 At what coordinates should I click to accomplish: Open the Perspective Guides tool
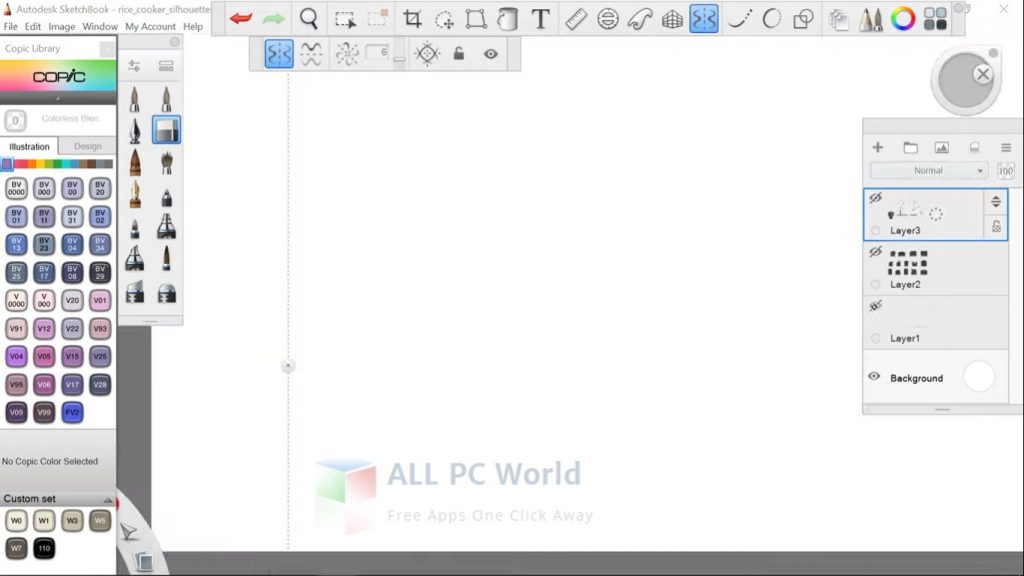pyautogui.click(x=672, y=20)
